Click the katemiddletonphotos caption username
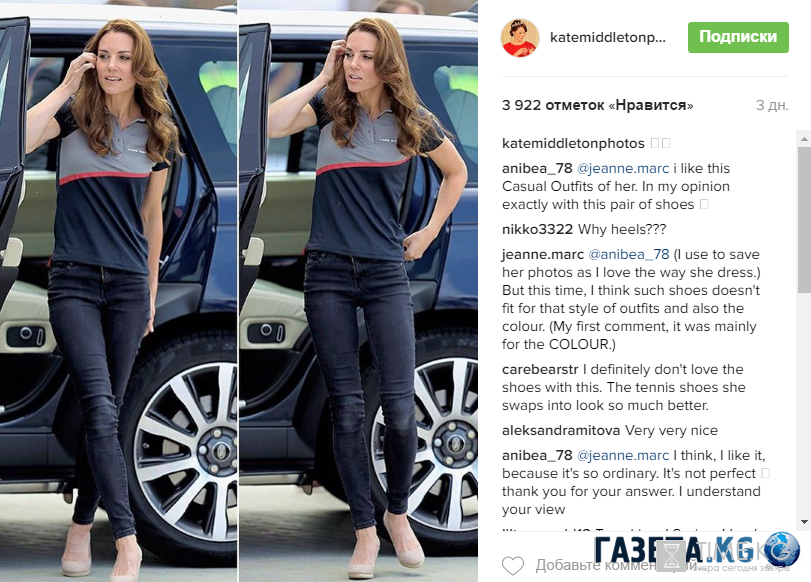This screenshot has height=582, width=811. point(573,143)
